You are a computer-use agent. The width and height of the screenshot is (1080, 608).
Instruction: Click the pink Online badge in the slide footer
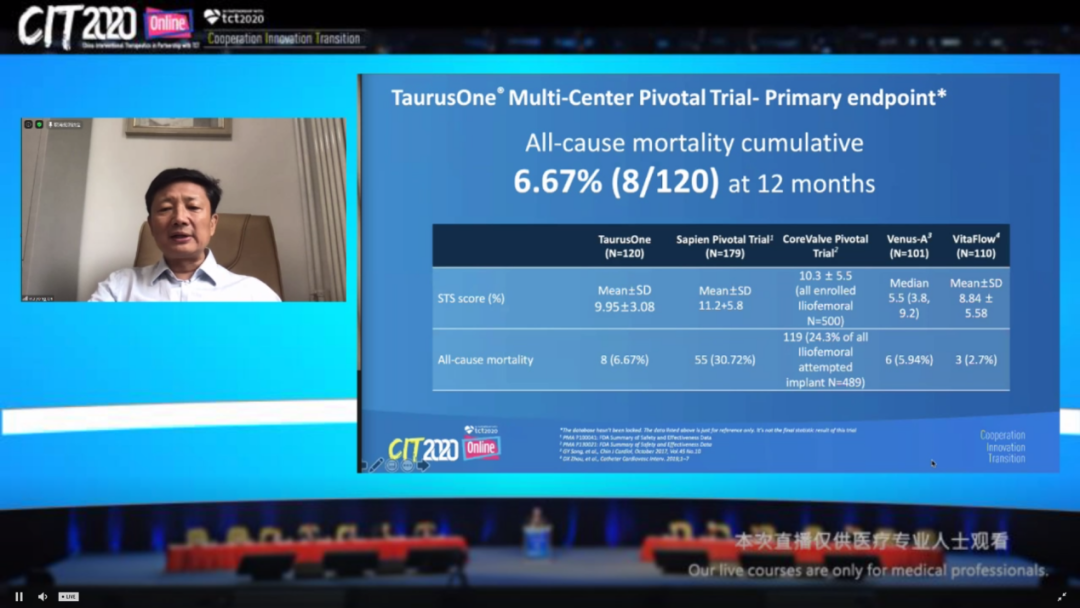coord(481,448)
